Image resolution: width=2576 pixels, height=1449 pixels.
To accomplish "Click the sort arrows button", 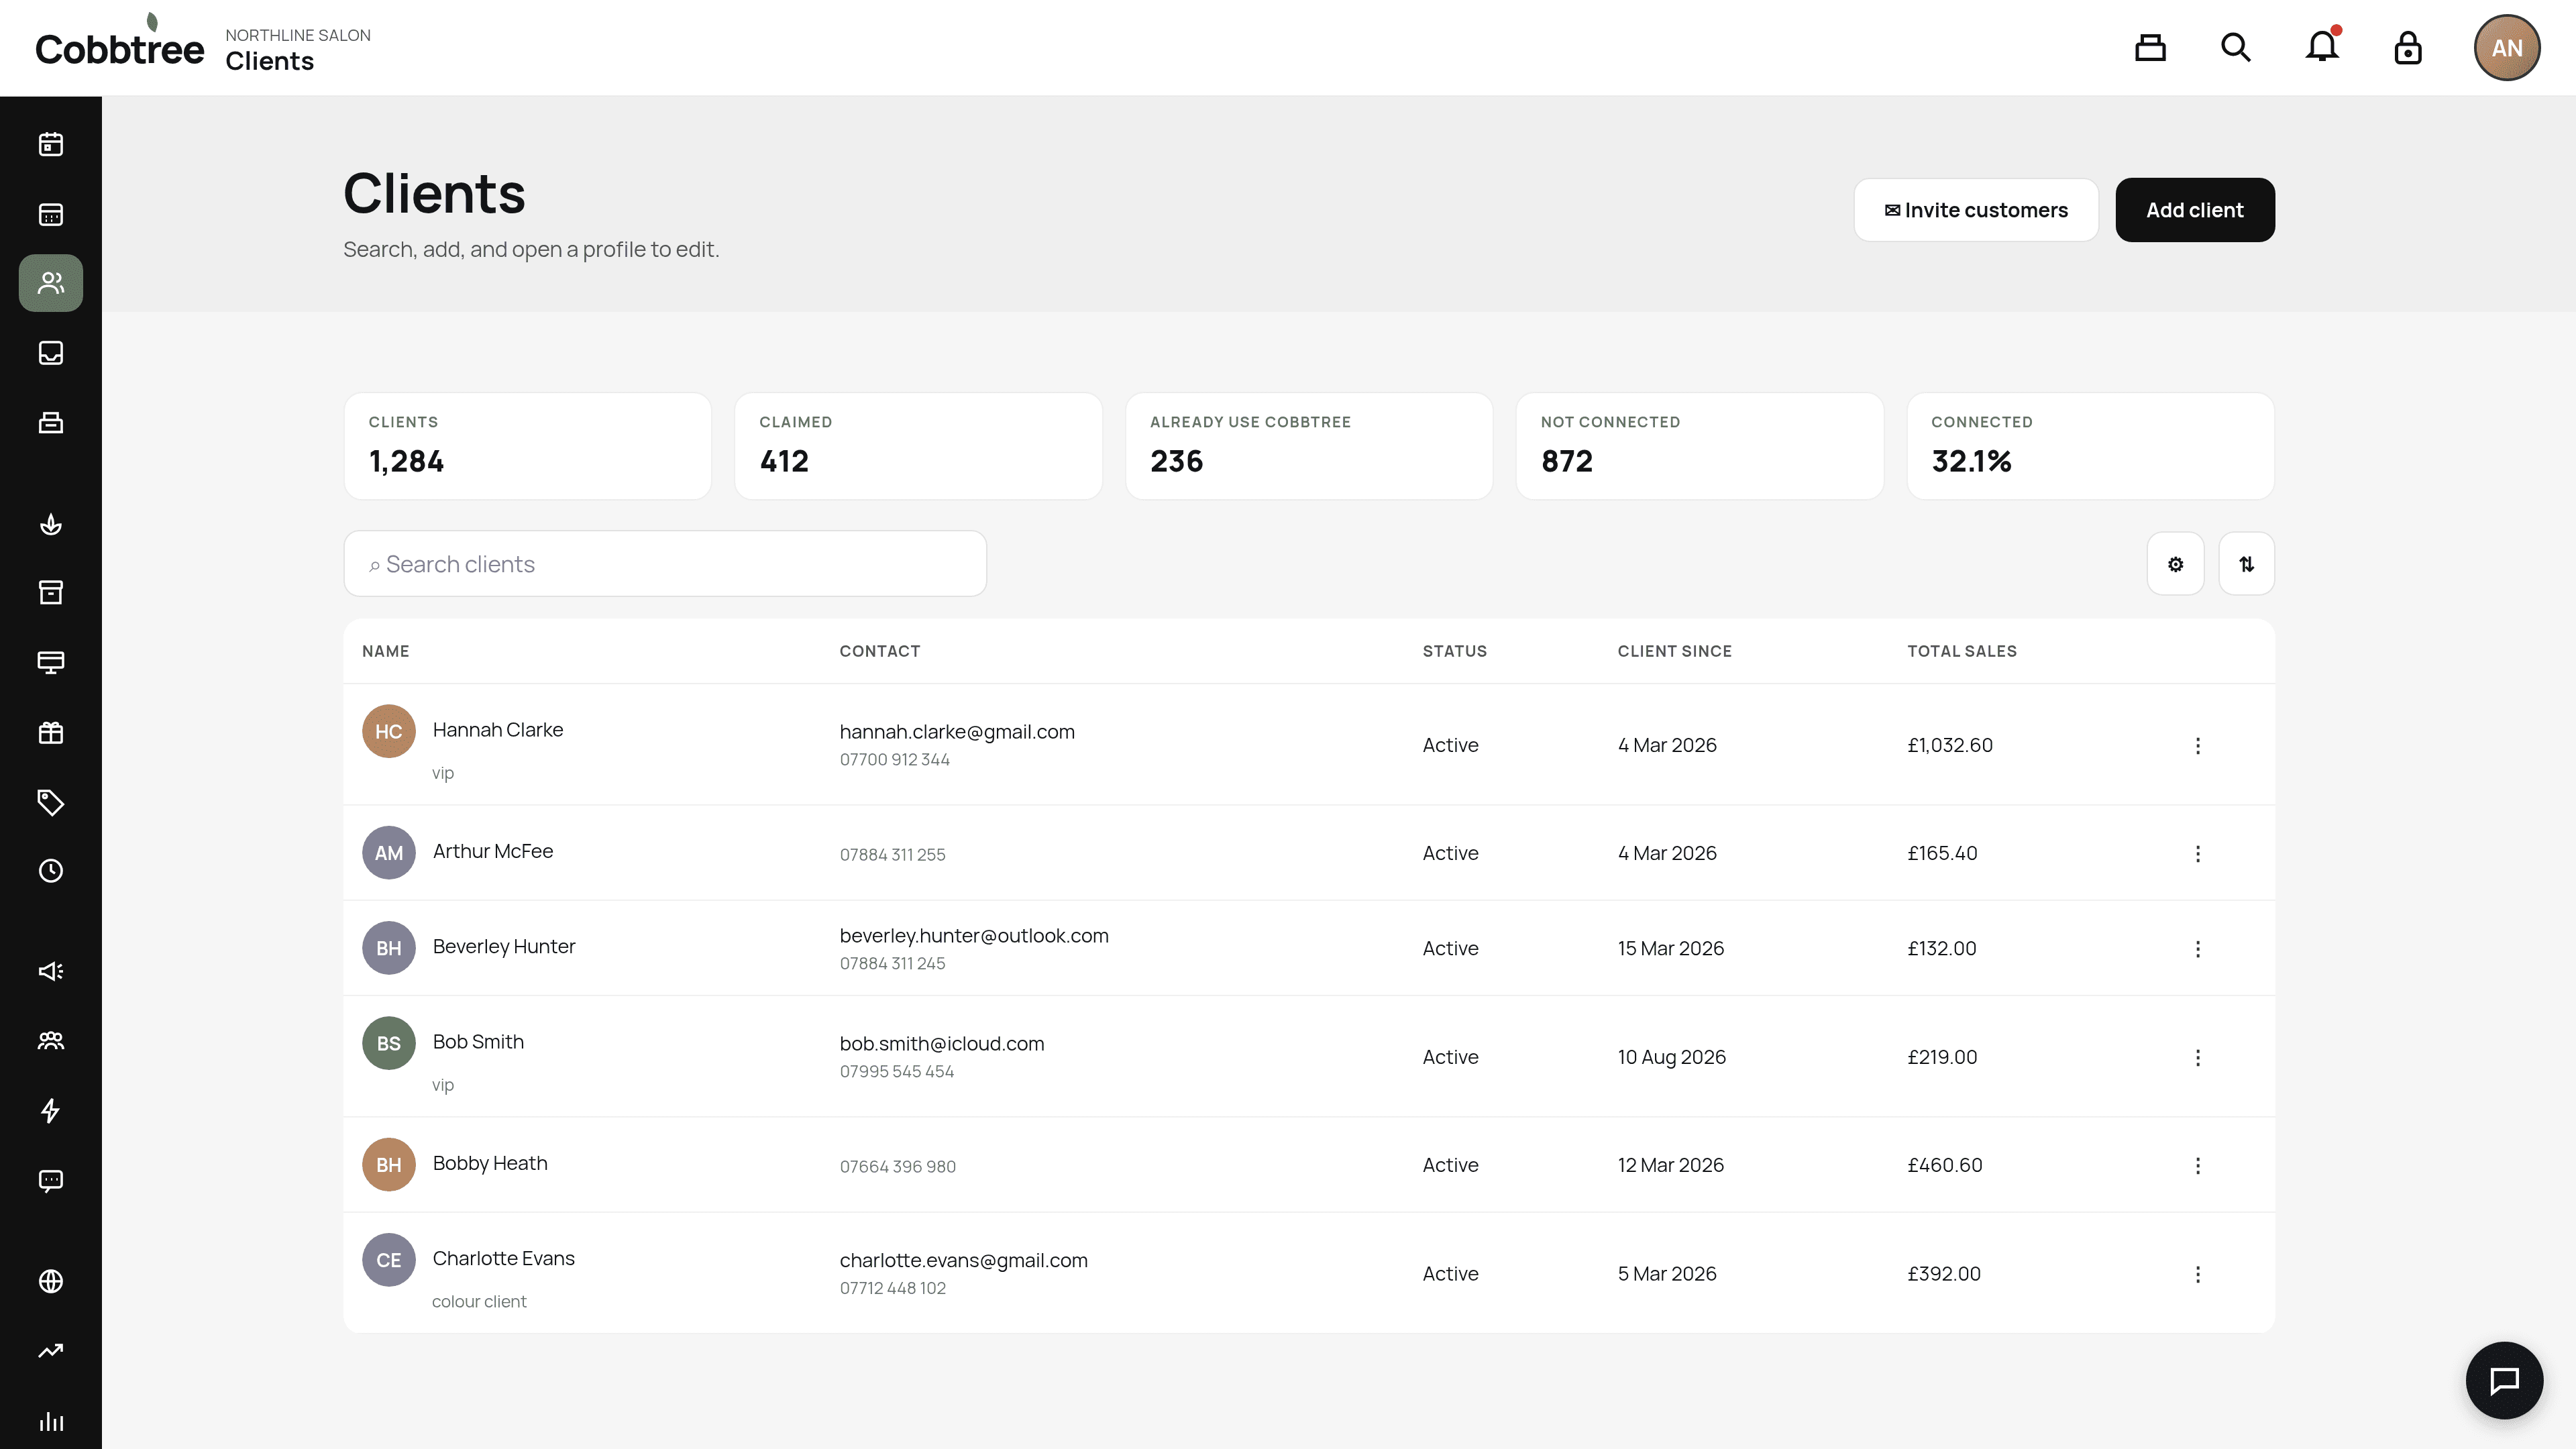I will point(2247,564).
